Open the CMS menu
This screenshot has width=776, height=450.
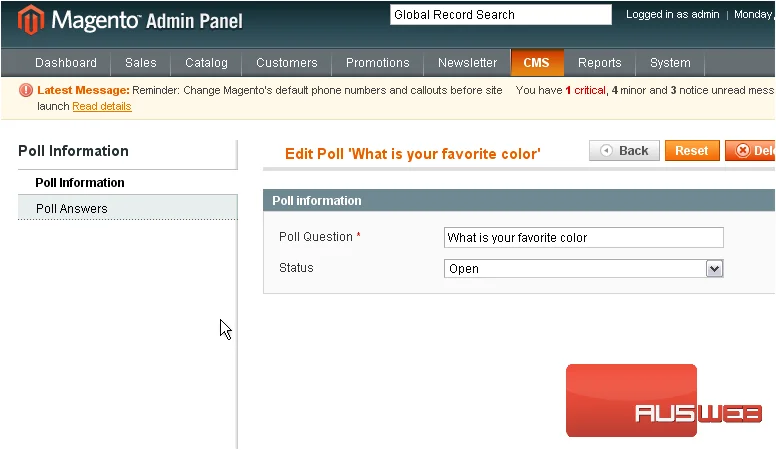click(x=536, y=63)
